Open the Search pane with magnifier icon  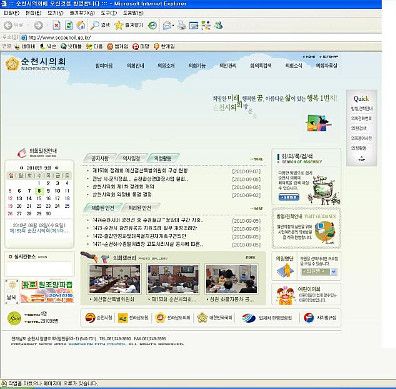(100, 25)
